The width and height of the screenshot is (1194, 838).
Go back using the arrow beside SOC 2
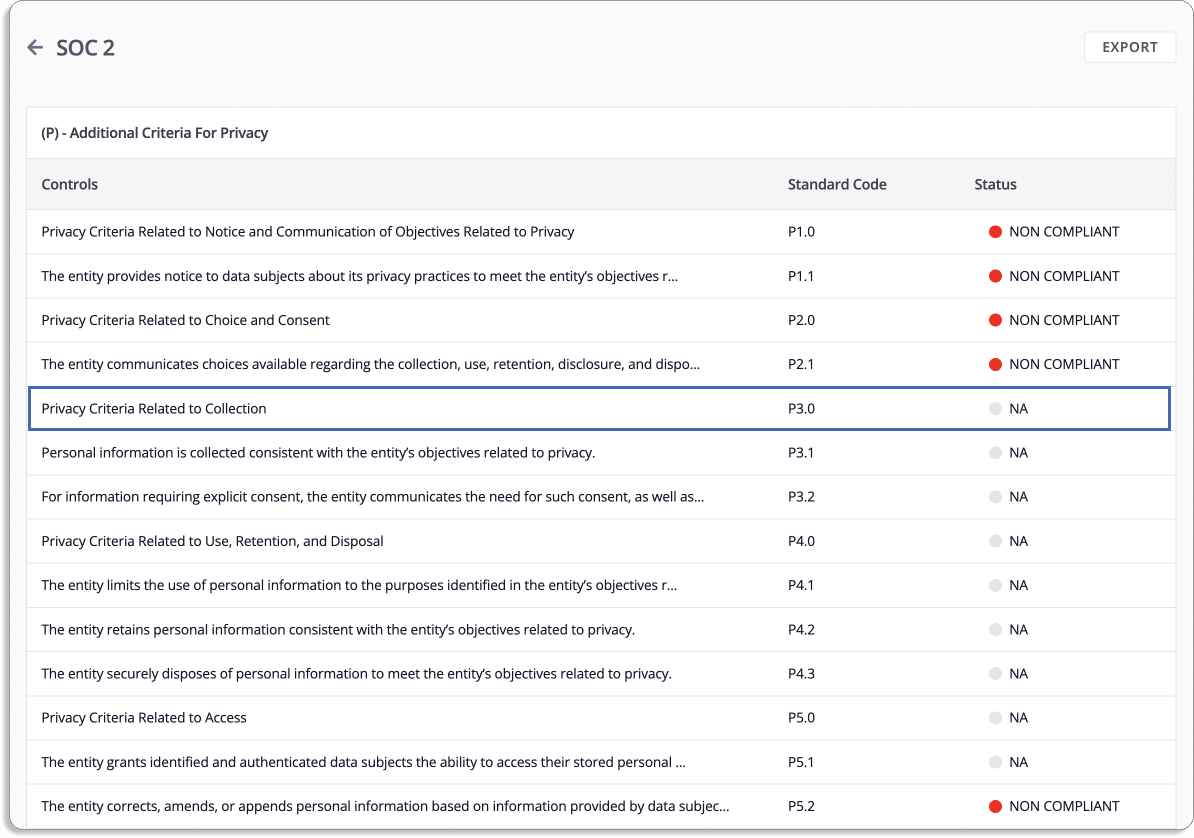coord(35,47)
